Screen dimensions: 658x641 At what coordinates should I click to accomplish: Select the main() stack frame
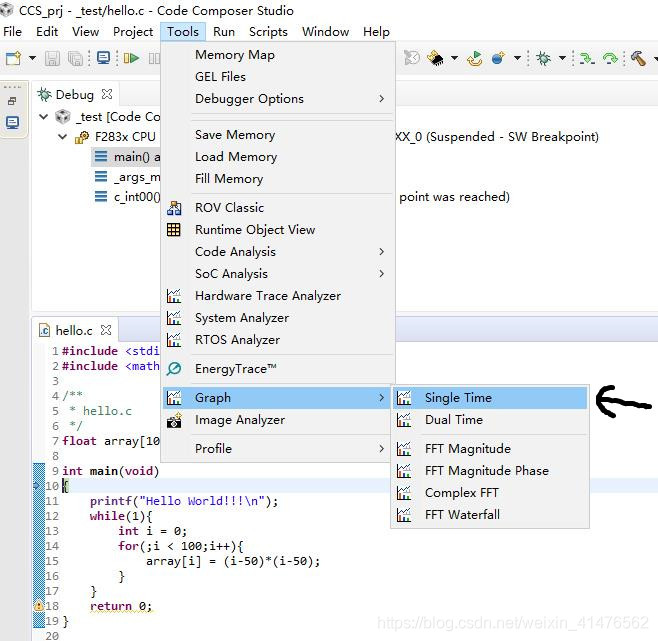click(126, 157)
